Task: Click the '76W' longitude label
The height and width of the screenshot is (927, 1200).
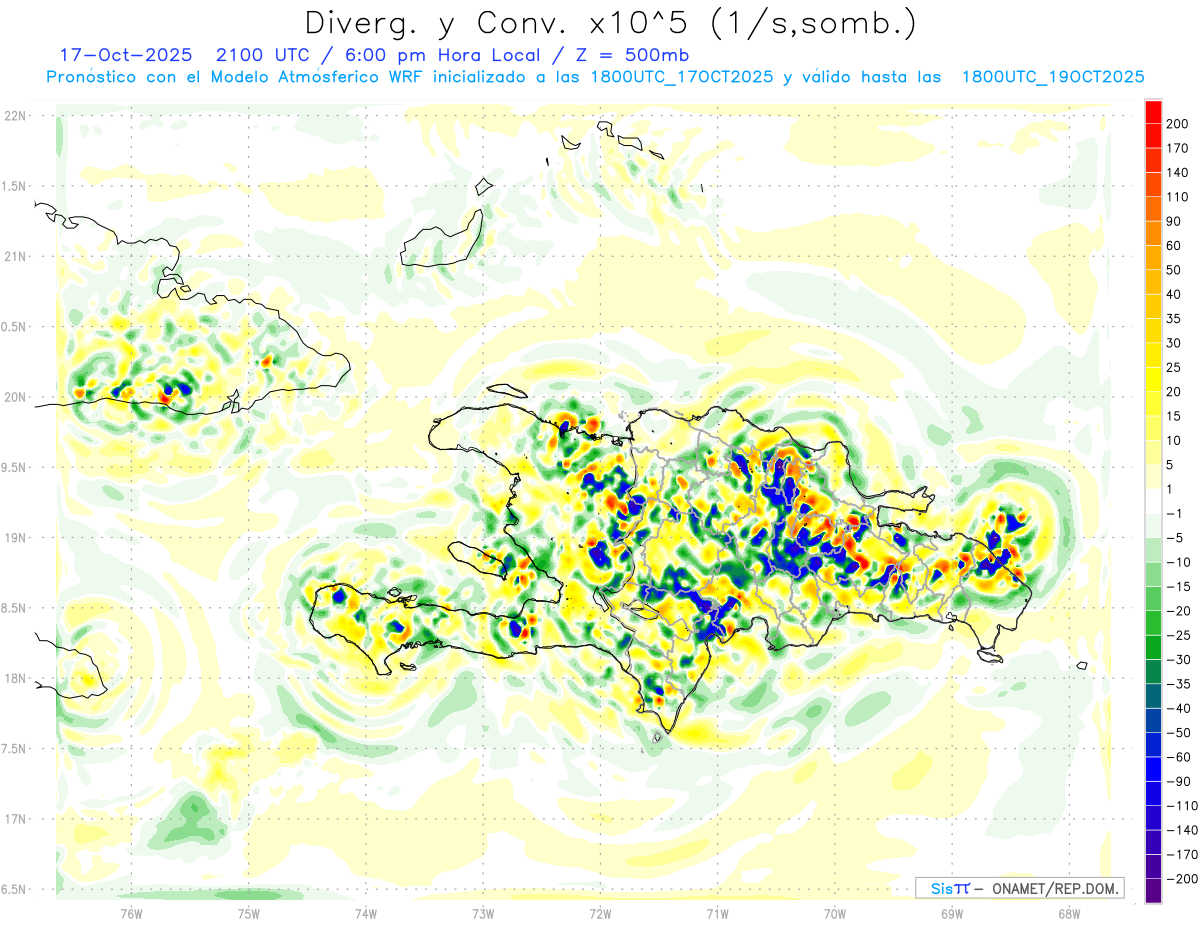Action: point(131,913)
